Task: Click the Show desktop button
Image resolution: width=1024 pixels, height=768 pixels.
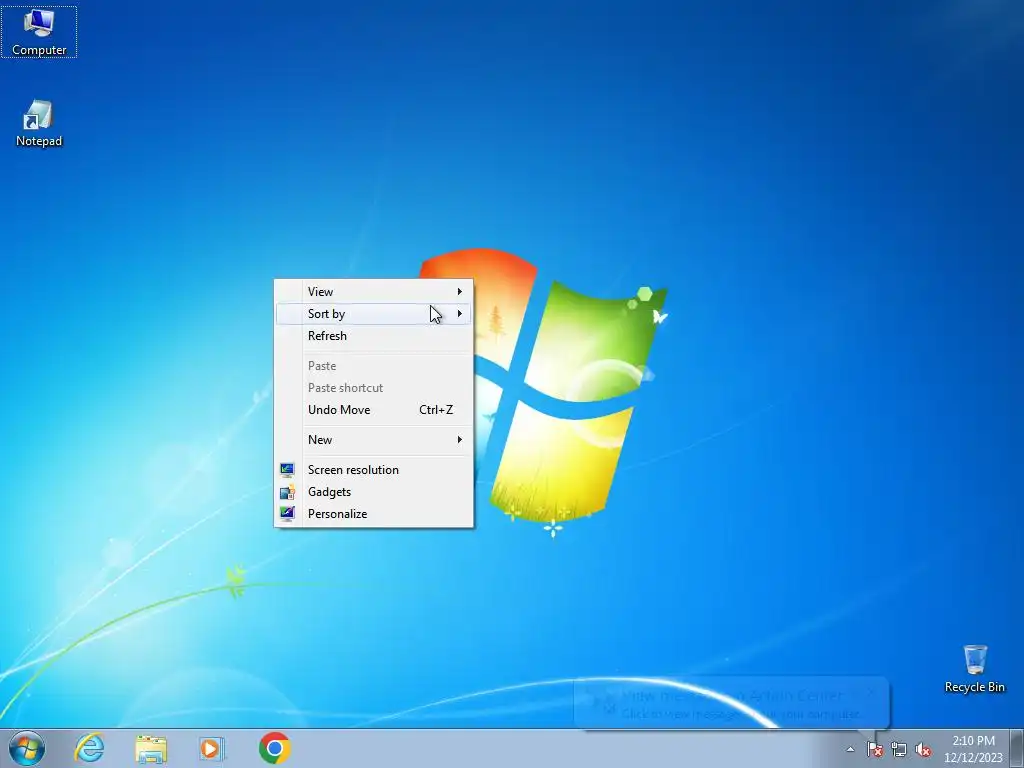Action: (1017, 749)
